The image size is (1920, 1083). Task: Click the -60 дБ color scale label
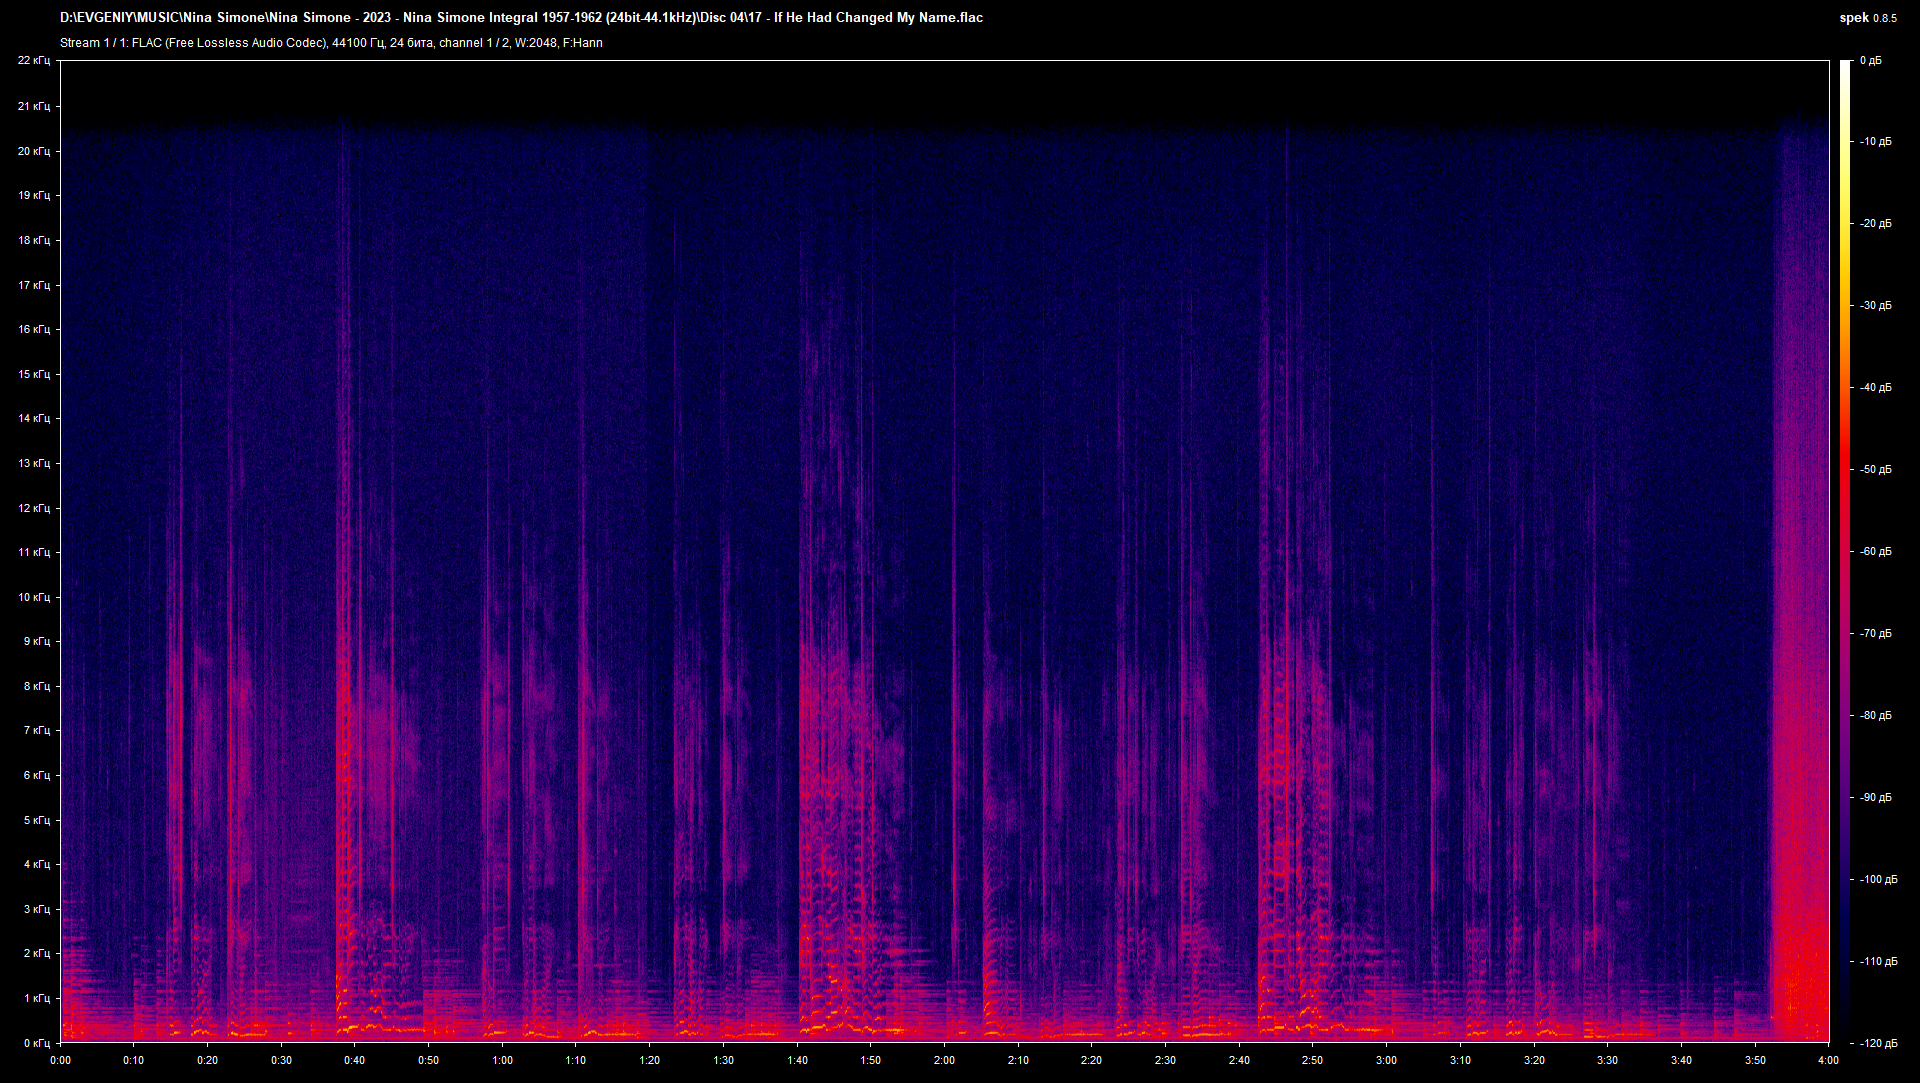point(1875,552)
